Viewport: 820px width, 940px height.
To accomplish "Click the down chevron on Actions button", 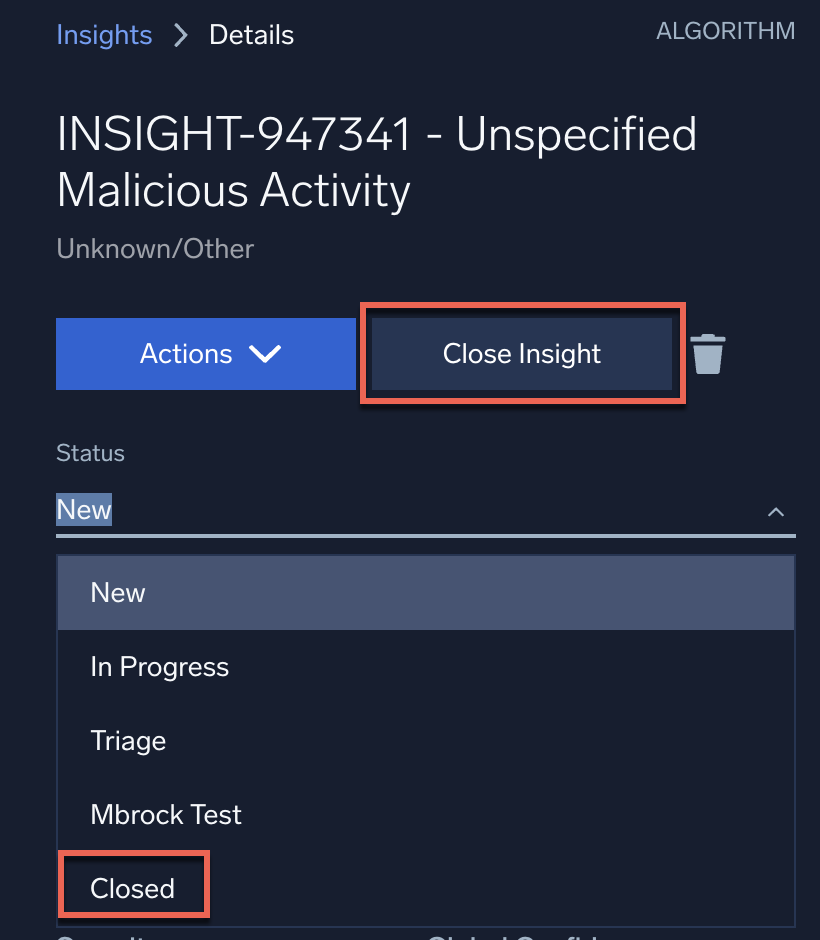I will (264, 354).
